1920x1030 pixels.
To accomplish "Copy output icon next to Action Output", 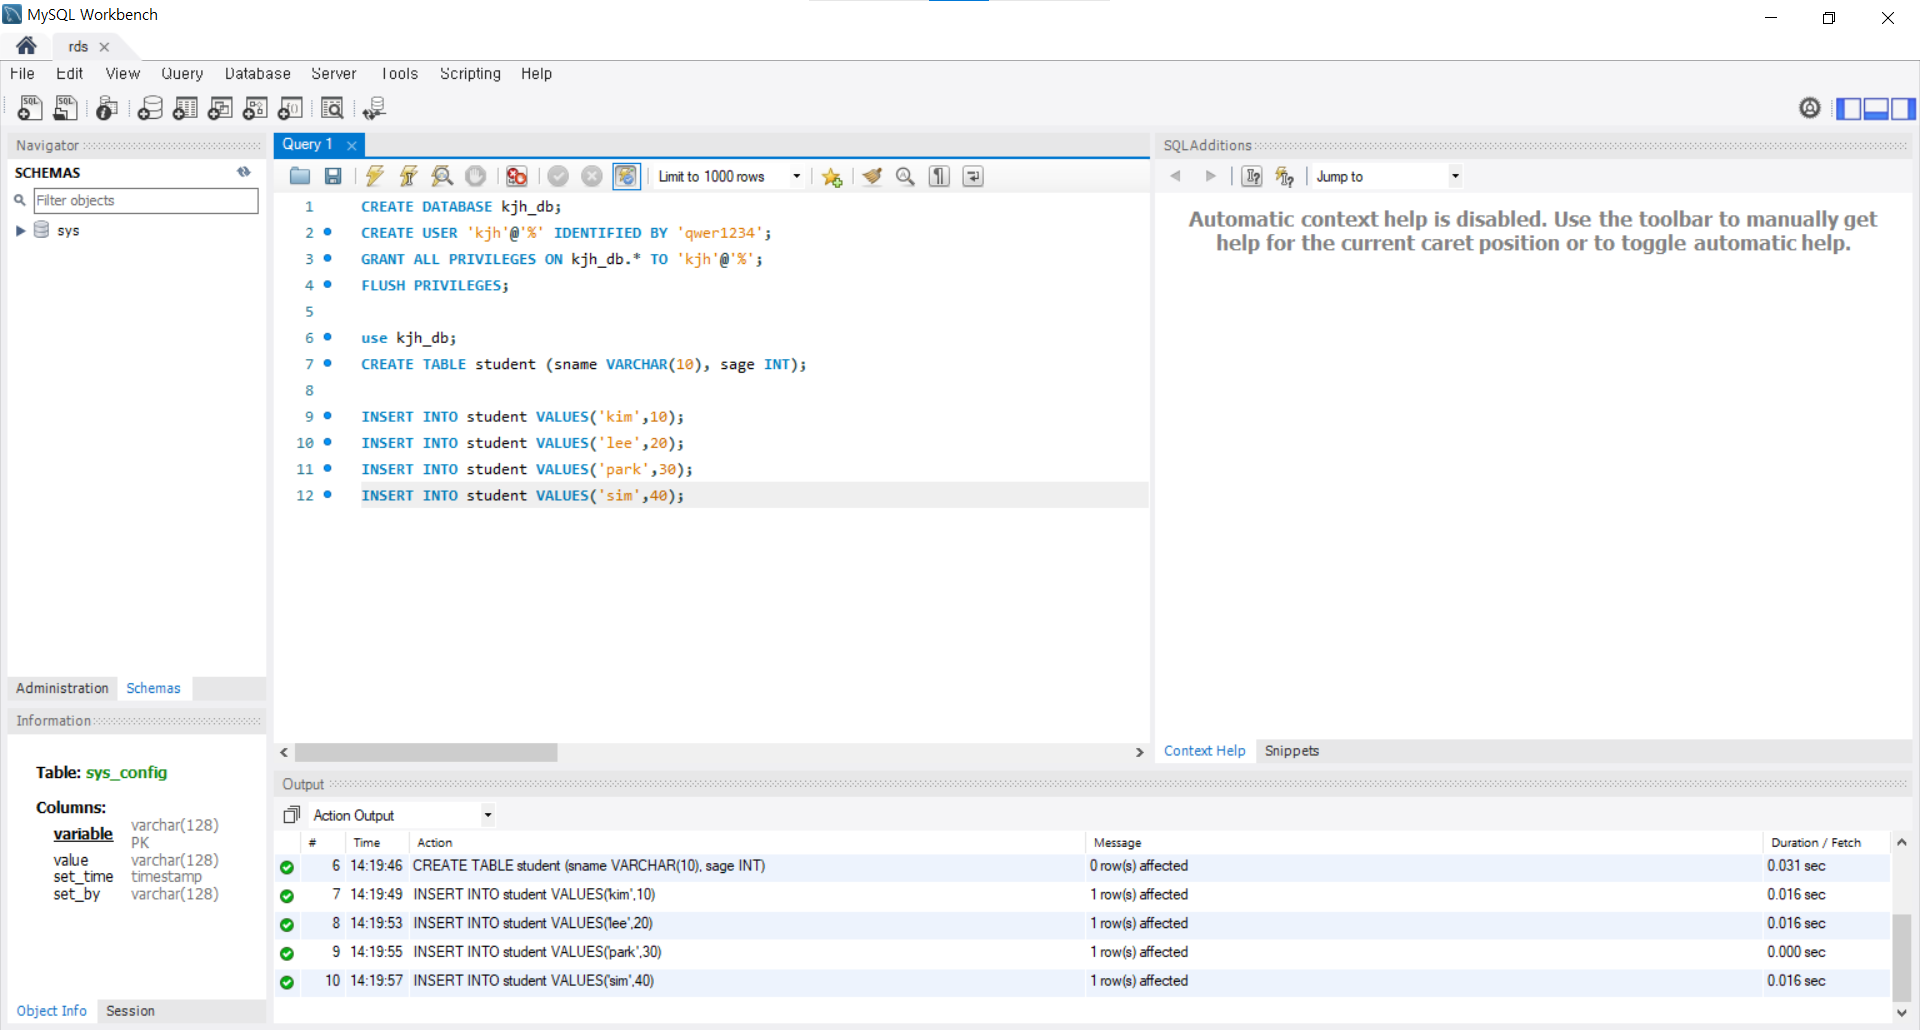I will (291, 815).
